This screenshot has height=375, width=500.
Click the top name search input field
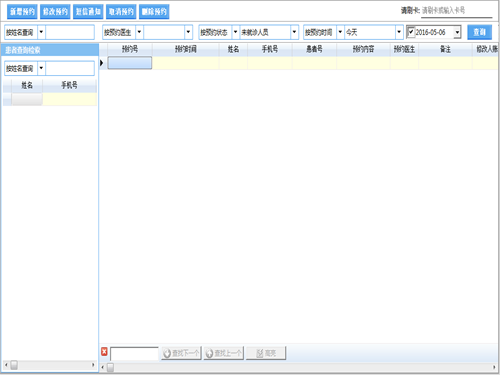(x=70, y=32)
